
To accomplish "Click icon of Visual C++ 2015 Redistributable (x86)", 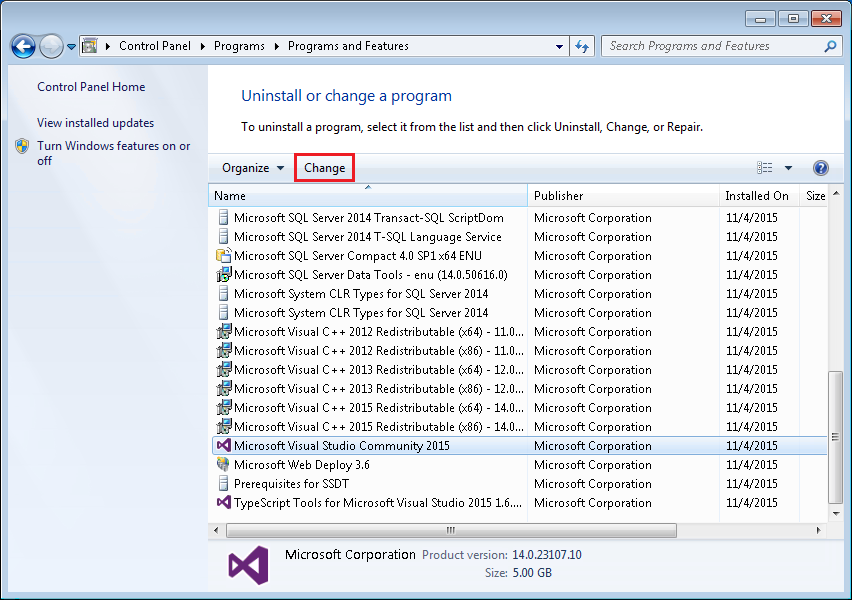I will [224, 427].
